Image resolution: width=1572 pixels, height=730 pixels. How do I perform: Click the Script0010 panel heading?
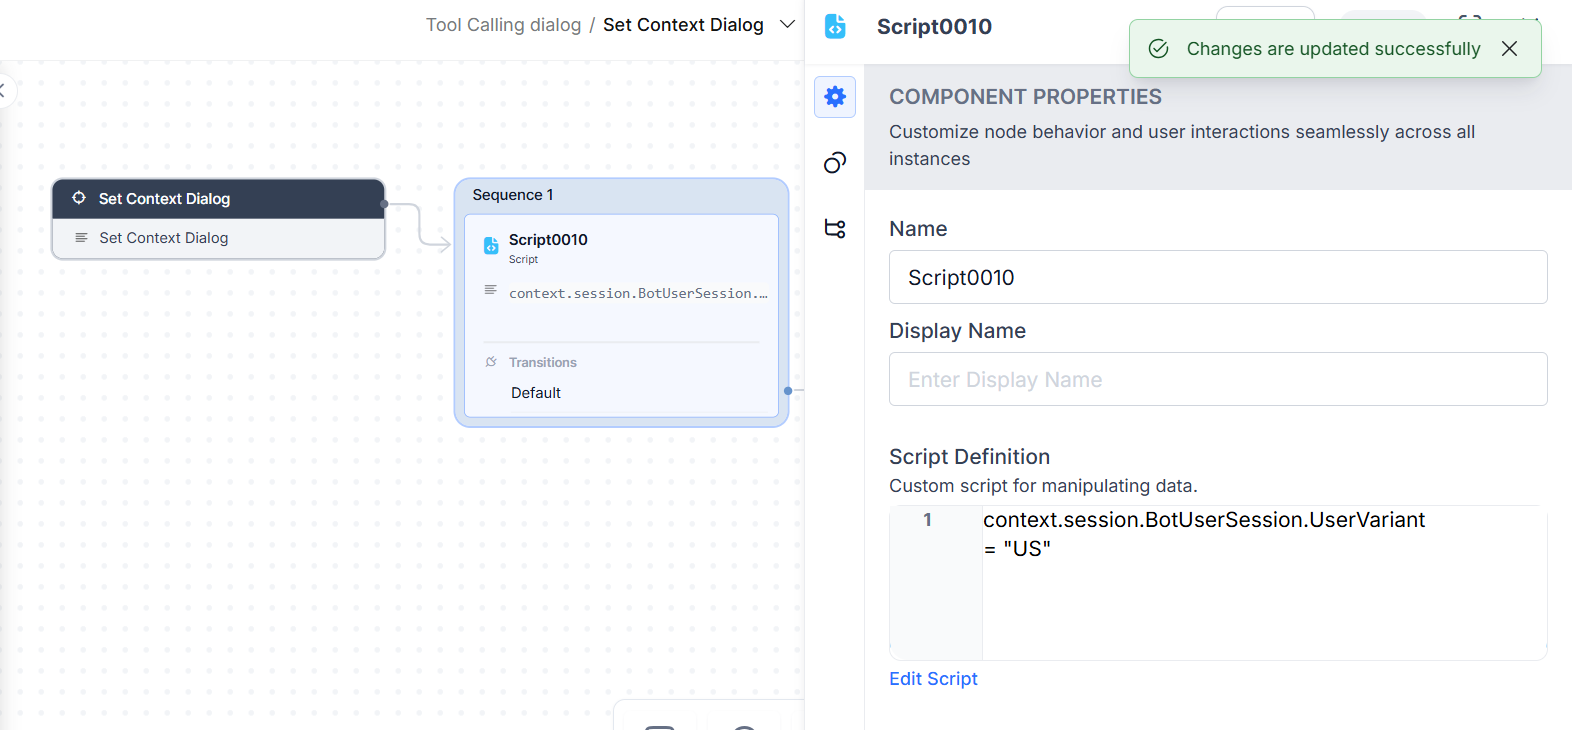tap(934, 27)
